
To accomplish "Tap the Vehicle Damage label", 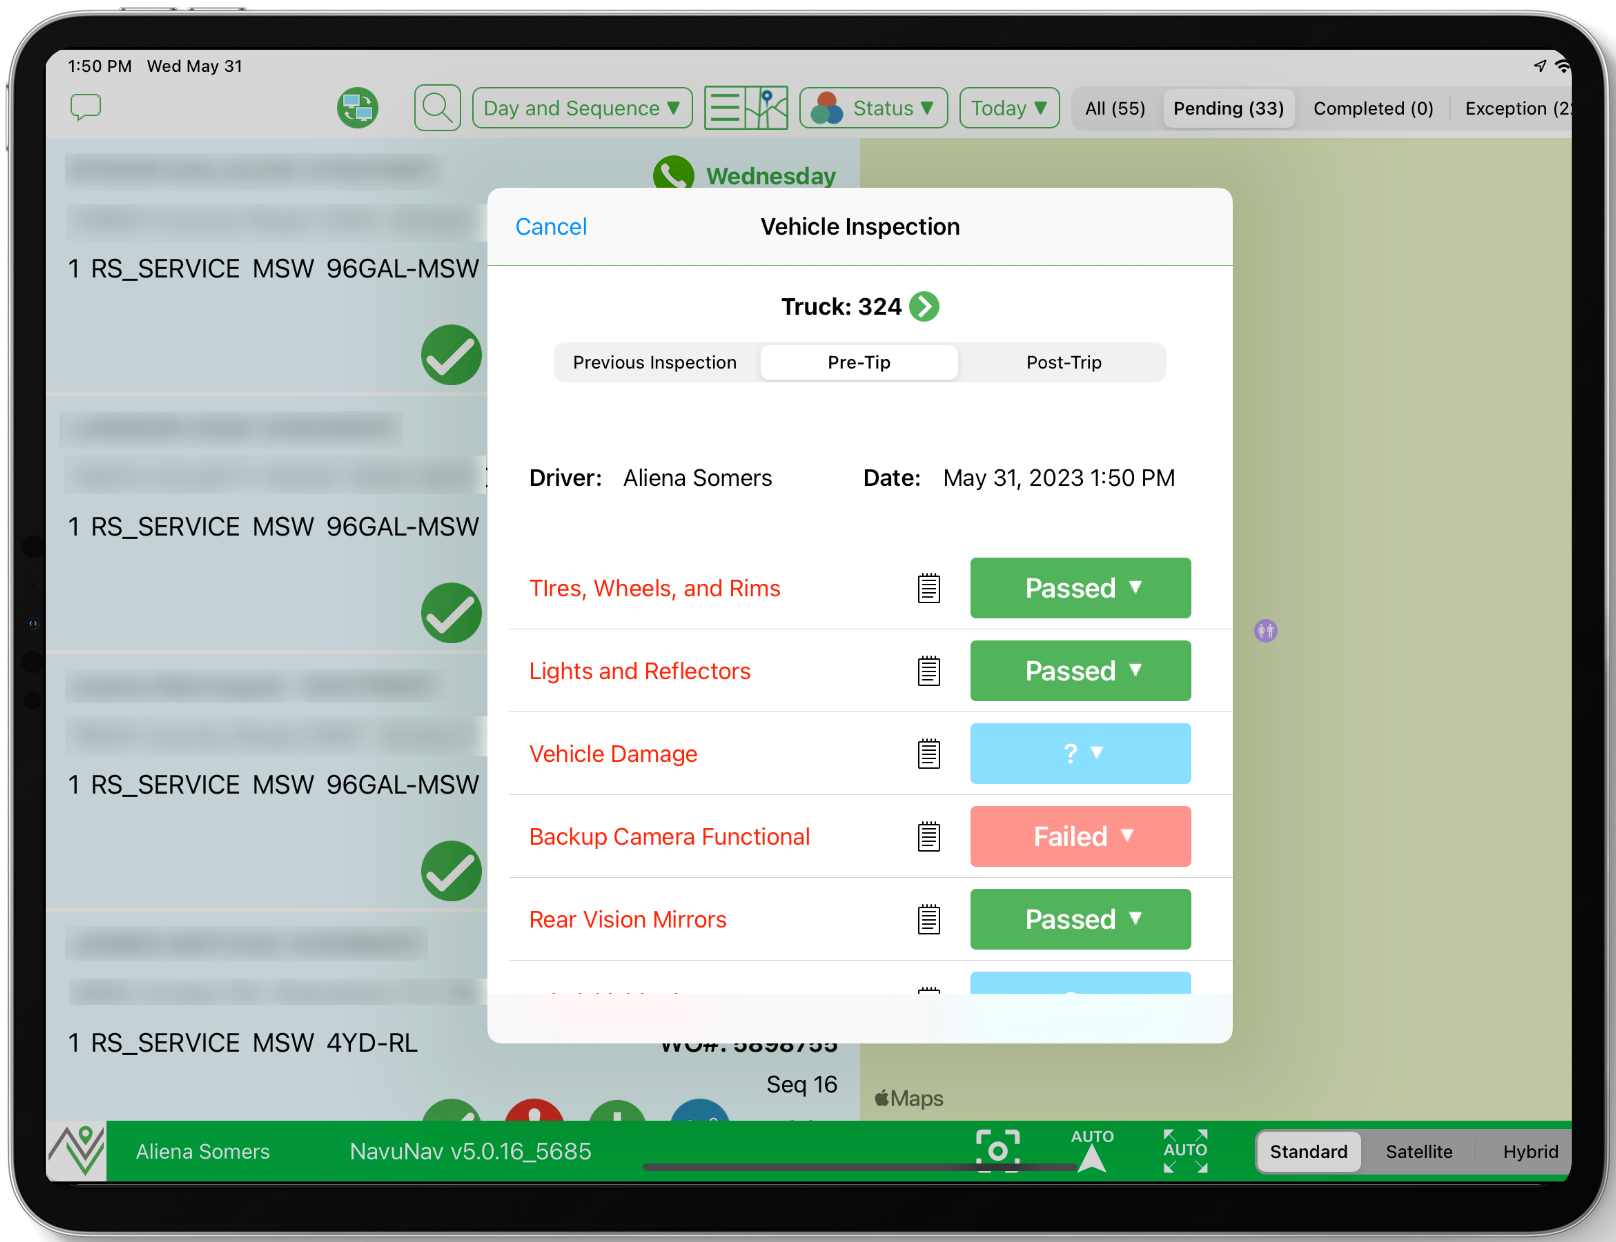I will (613, 754).
